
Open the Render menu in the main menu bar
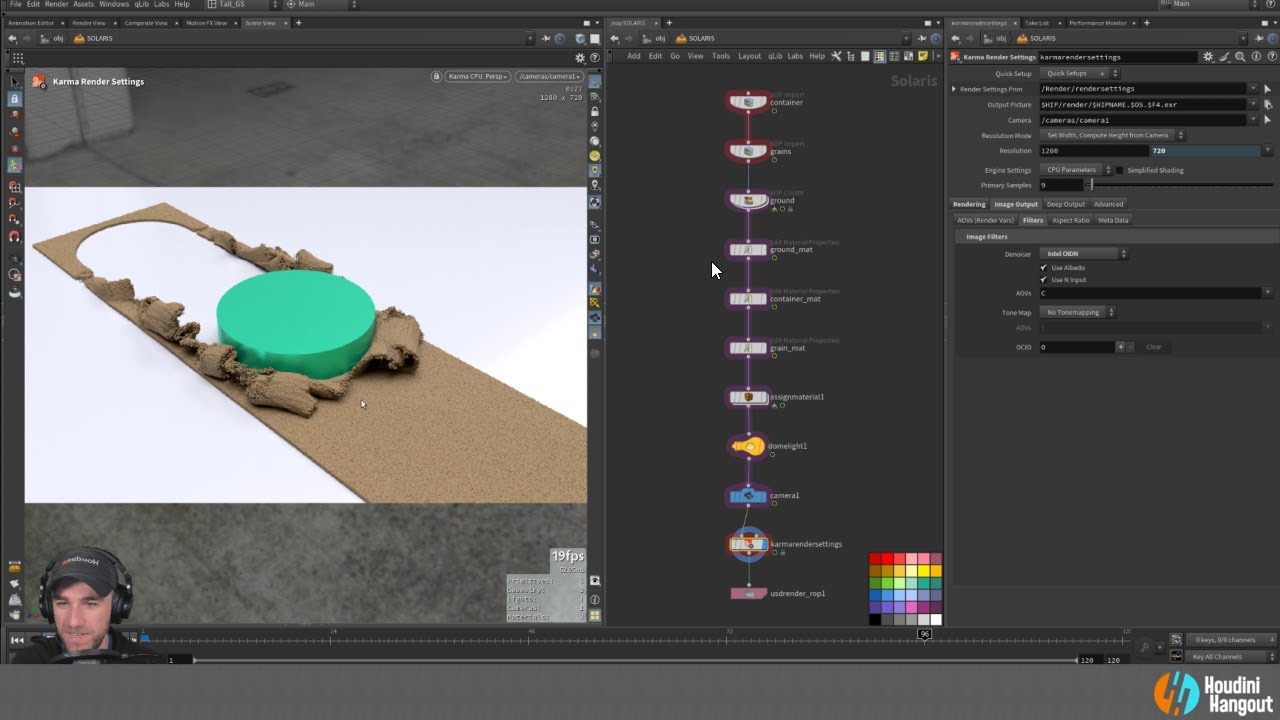click(57, 4)
